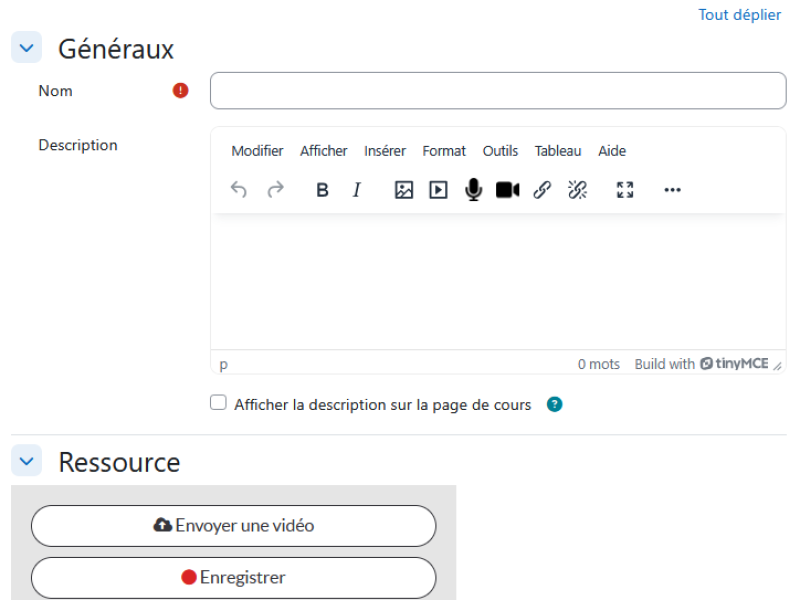The width and height of the screenshot is (800, 600).
Task: Click the red required-field icon beside Nom
Action: pos(180,91)
